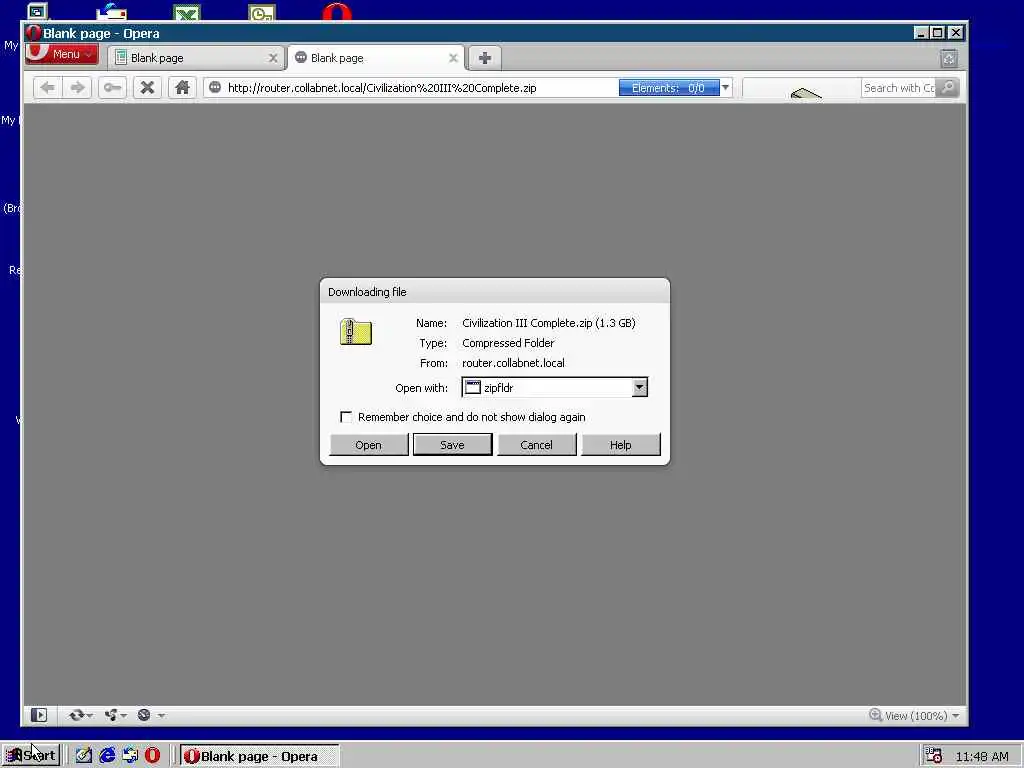
Task: Cancel the file download dialog
Action: pos(537,445)
